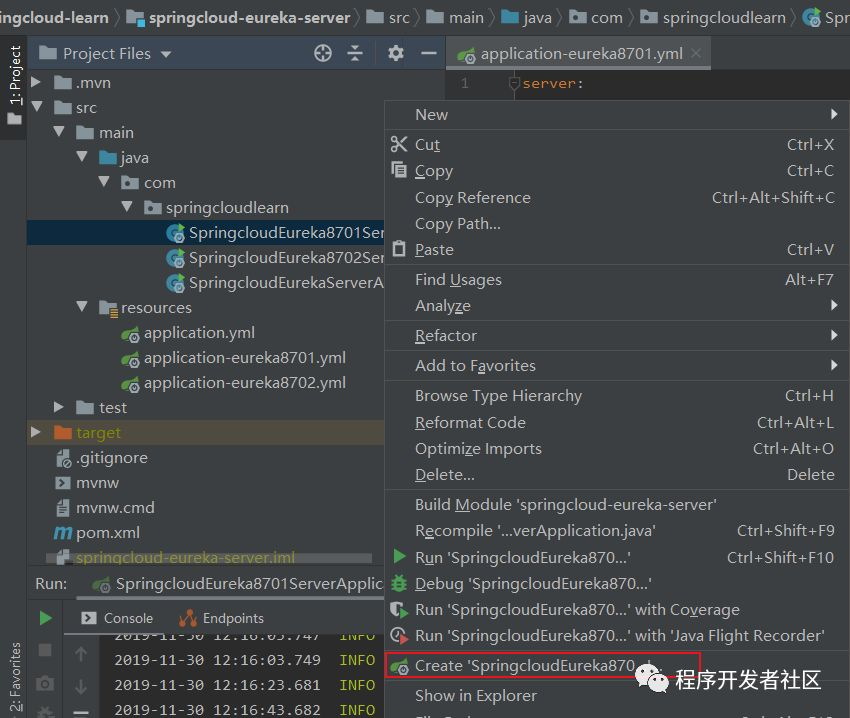This screenshot has height=718, width=850.
Task: Collapse the resources folder arrow
Action: point(82,307)
